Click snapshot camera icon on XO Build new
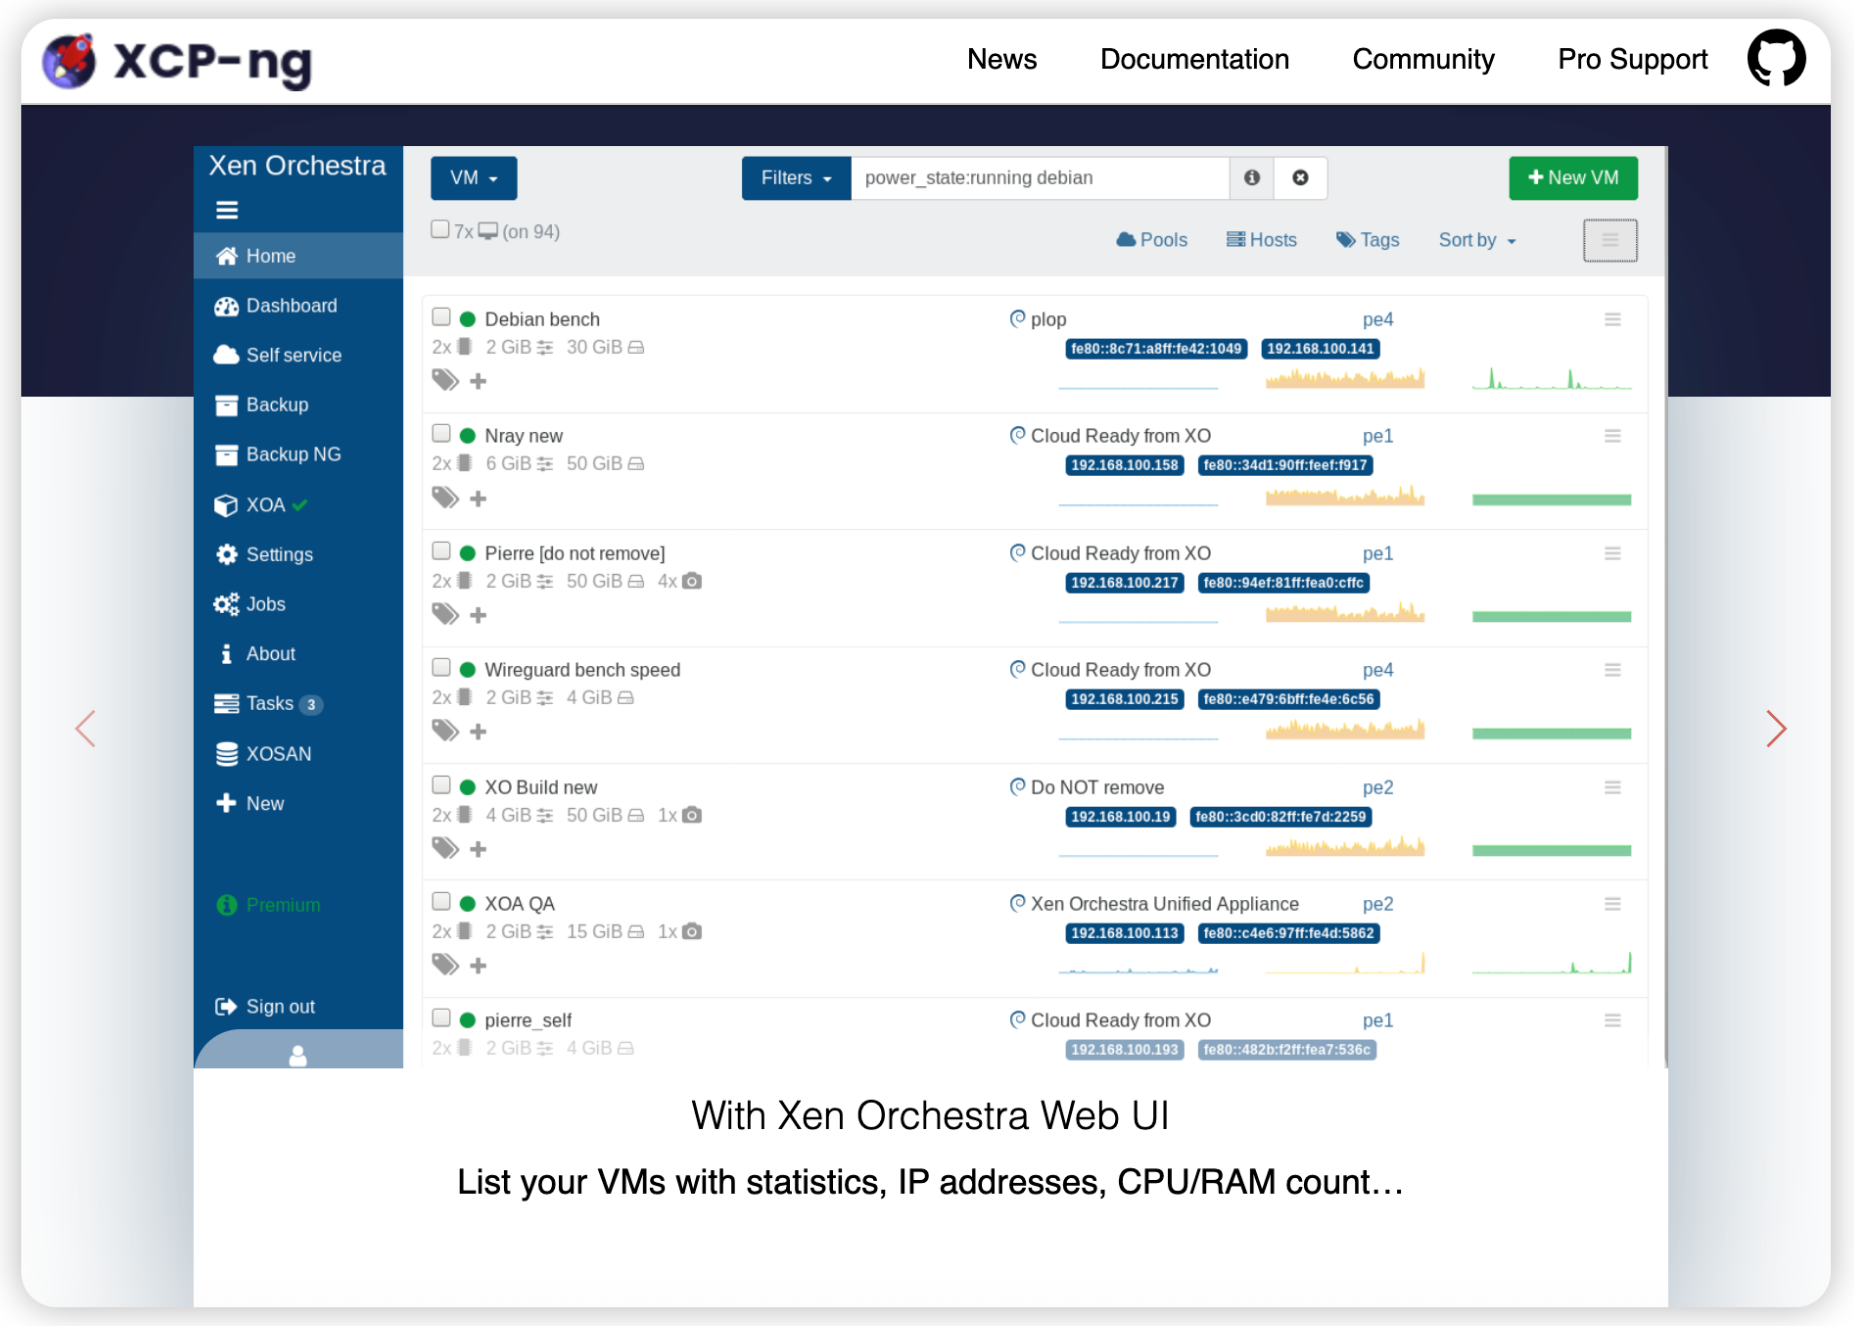1854x1326 pixels. click(692, 815)
